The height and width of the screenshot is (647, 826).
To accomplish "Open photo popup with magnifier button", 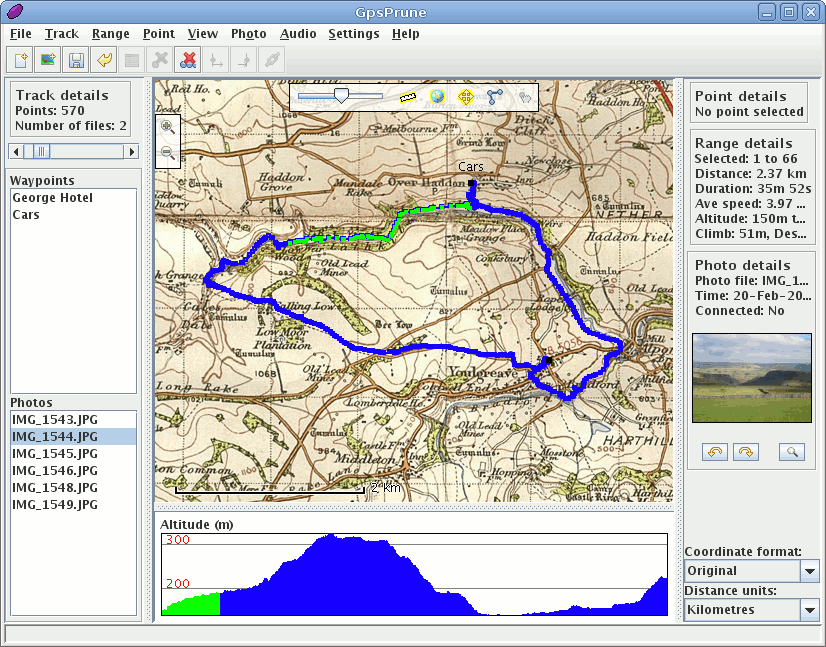I will (791, 452).
